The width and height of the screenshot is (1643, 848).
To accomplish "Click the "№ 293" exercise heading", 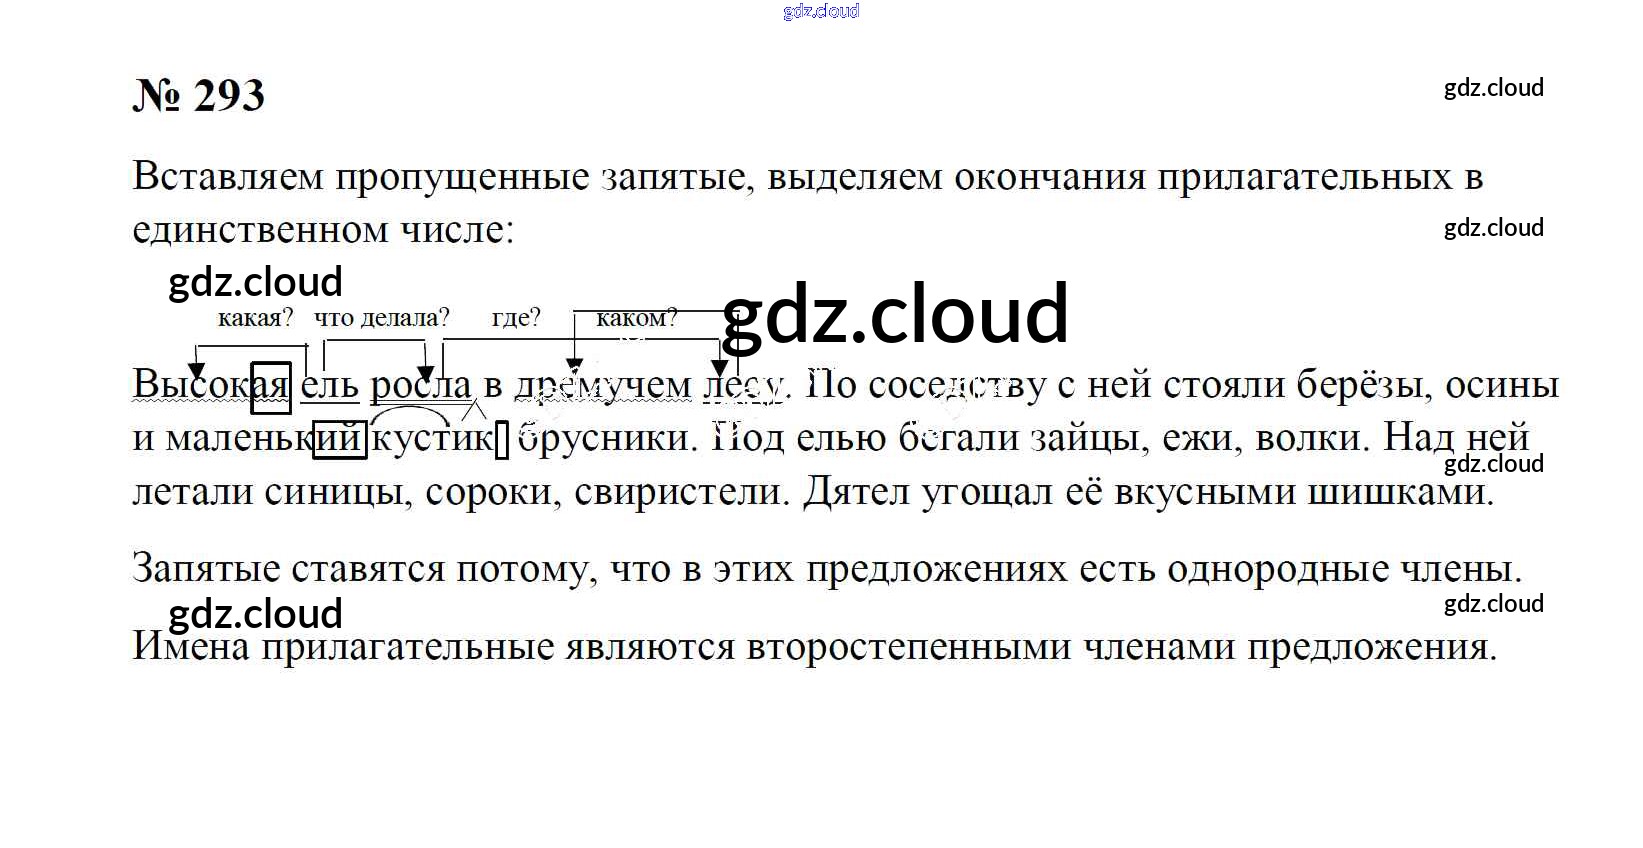I will (x=199, y=96).
